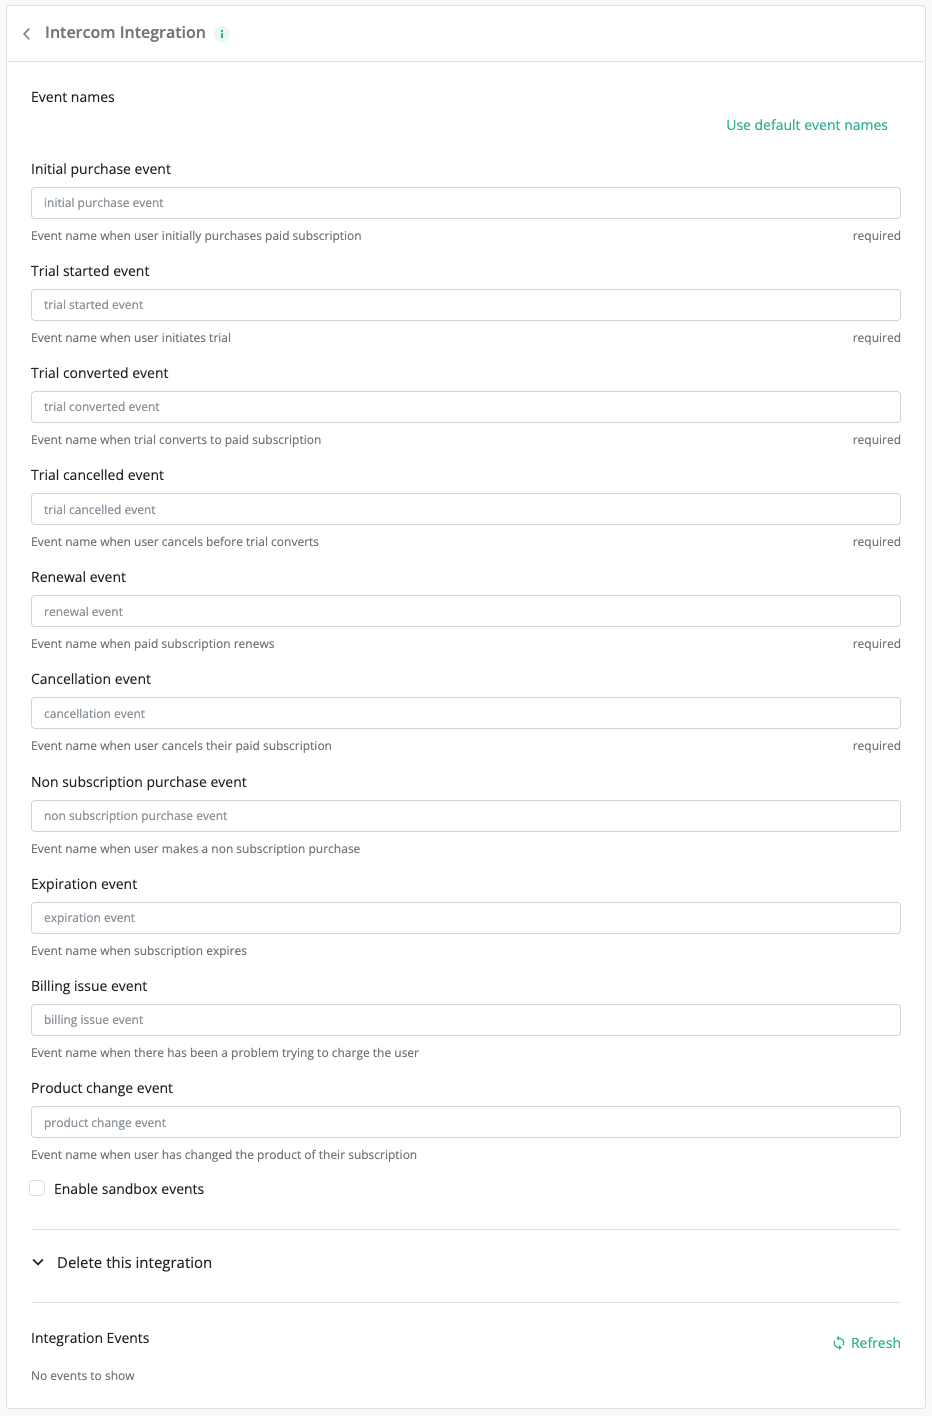Click Use default event names link

tap(807, 125)
